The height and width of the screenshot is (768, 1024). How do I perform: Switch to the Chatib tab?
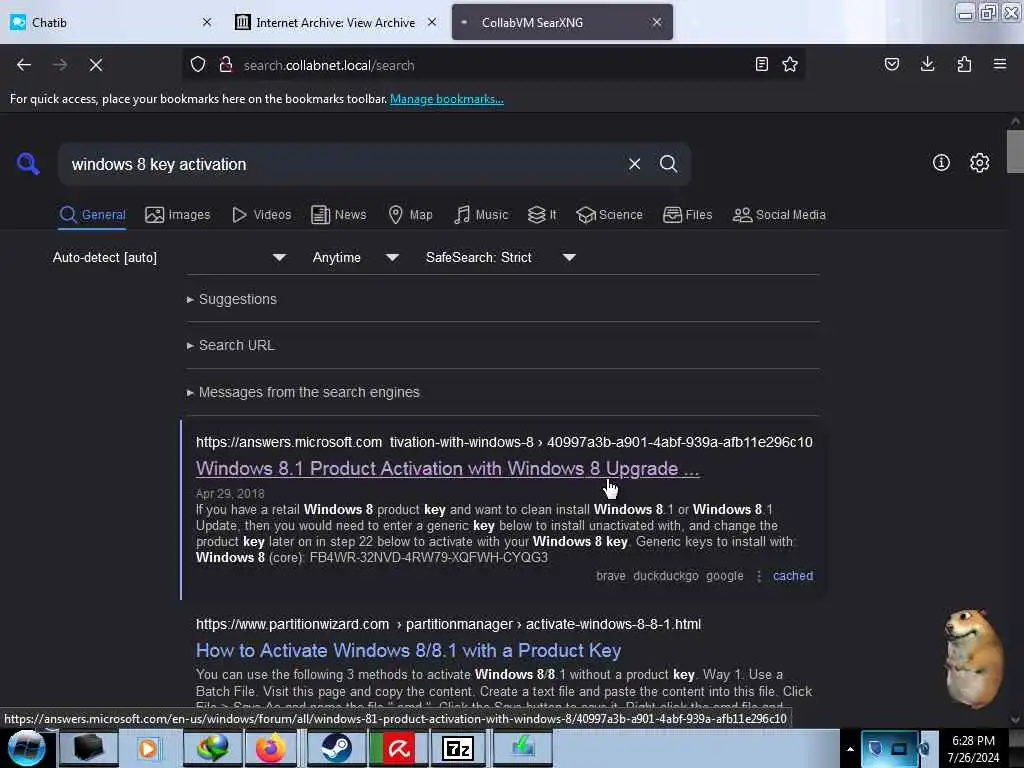pyautogui.click(x=112, y=22)
